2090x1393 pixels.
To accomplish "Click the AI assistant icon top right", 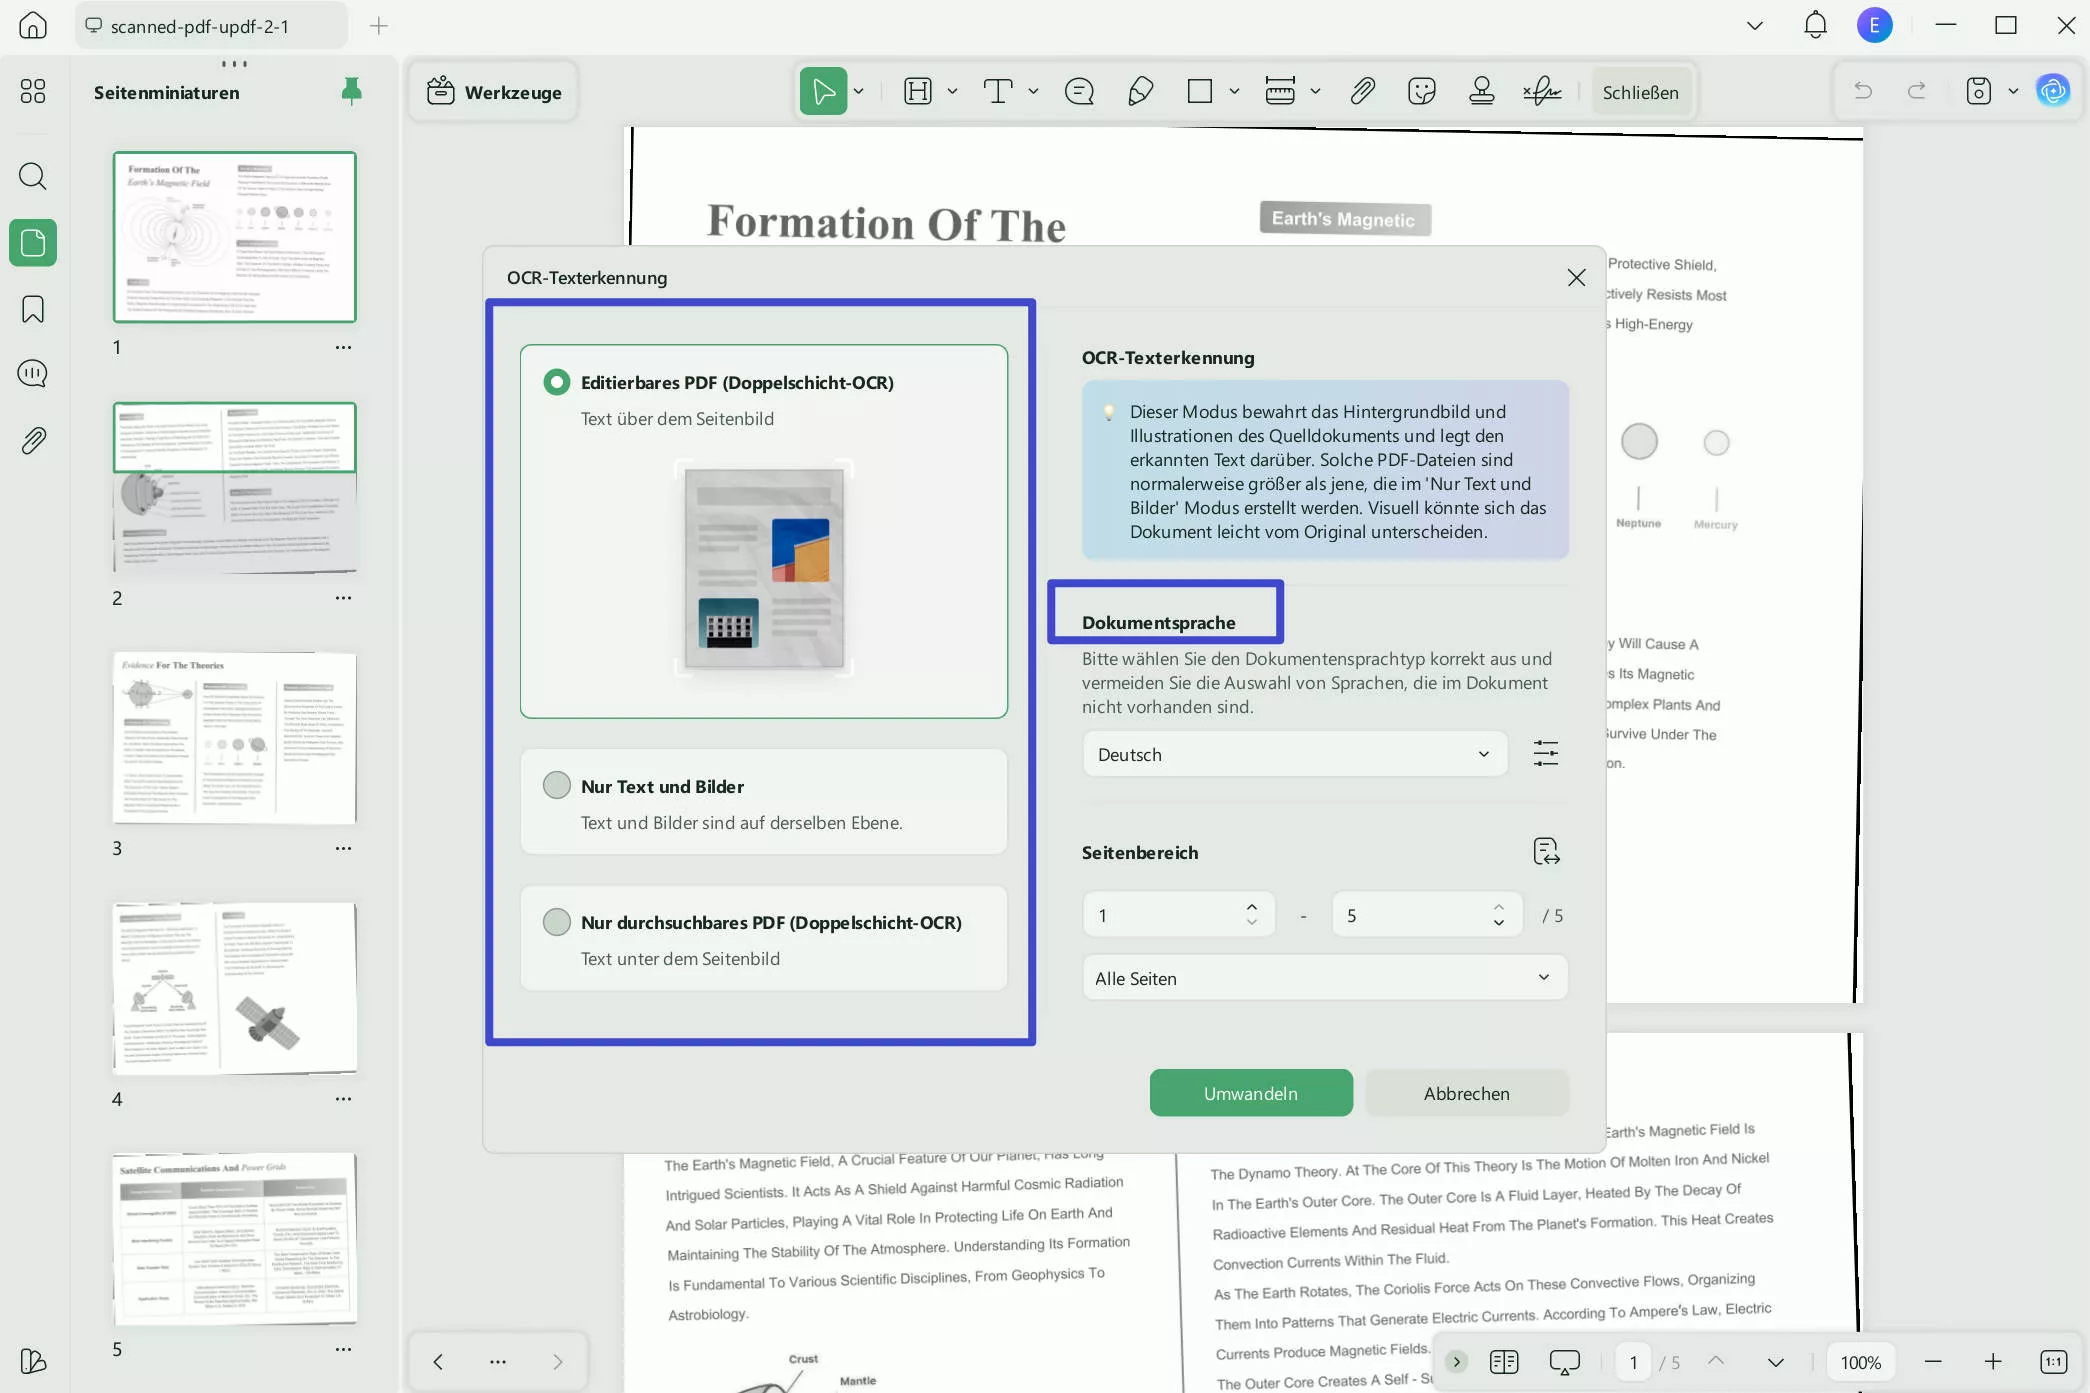I will click(x=2053, y=91).
